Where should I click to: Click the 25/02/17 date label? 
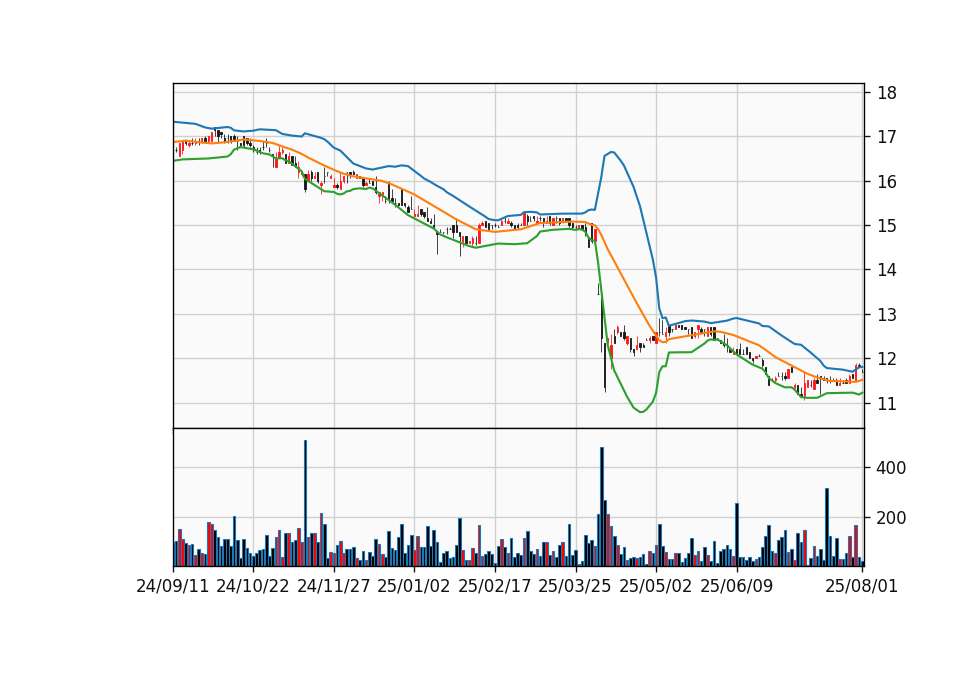click(495, 587)
